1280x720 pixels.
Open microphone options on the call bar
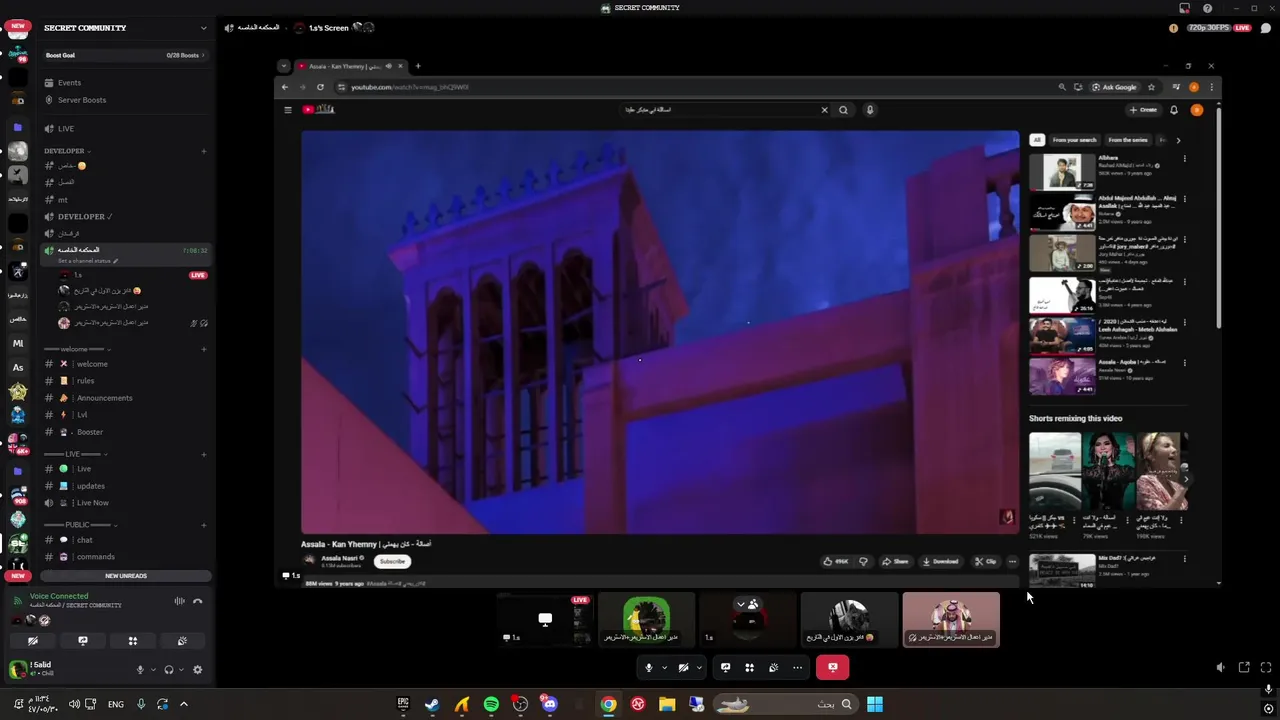tap(664, 667)
